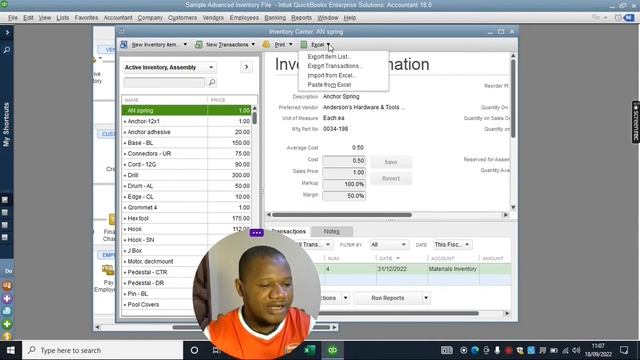Open the left sidebar search icon
This screenshot has width=640, height=360.
tap(7, 50)
